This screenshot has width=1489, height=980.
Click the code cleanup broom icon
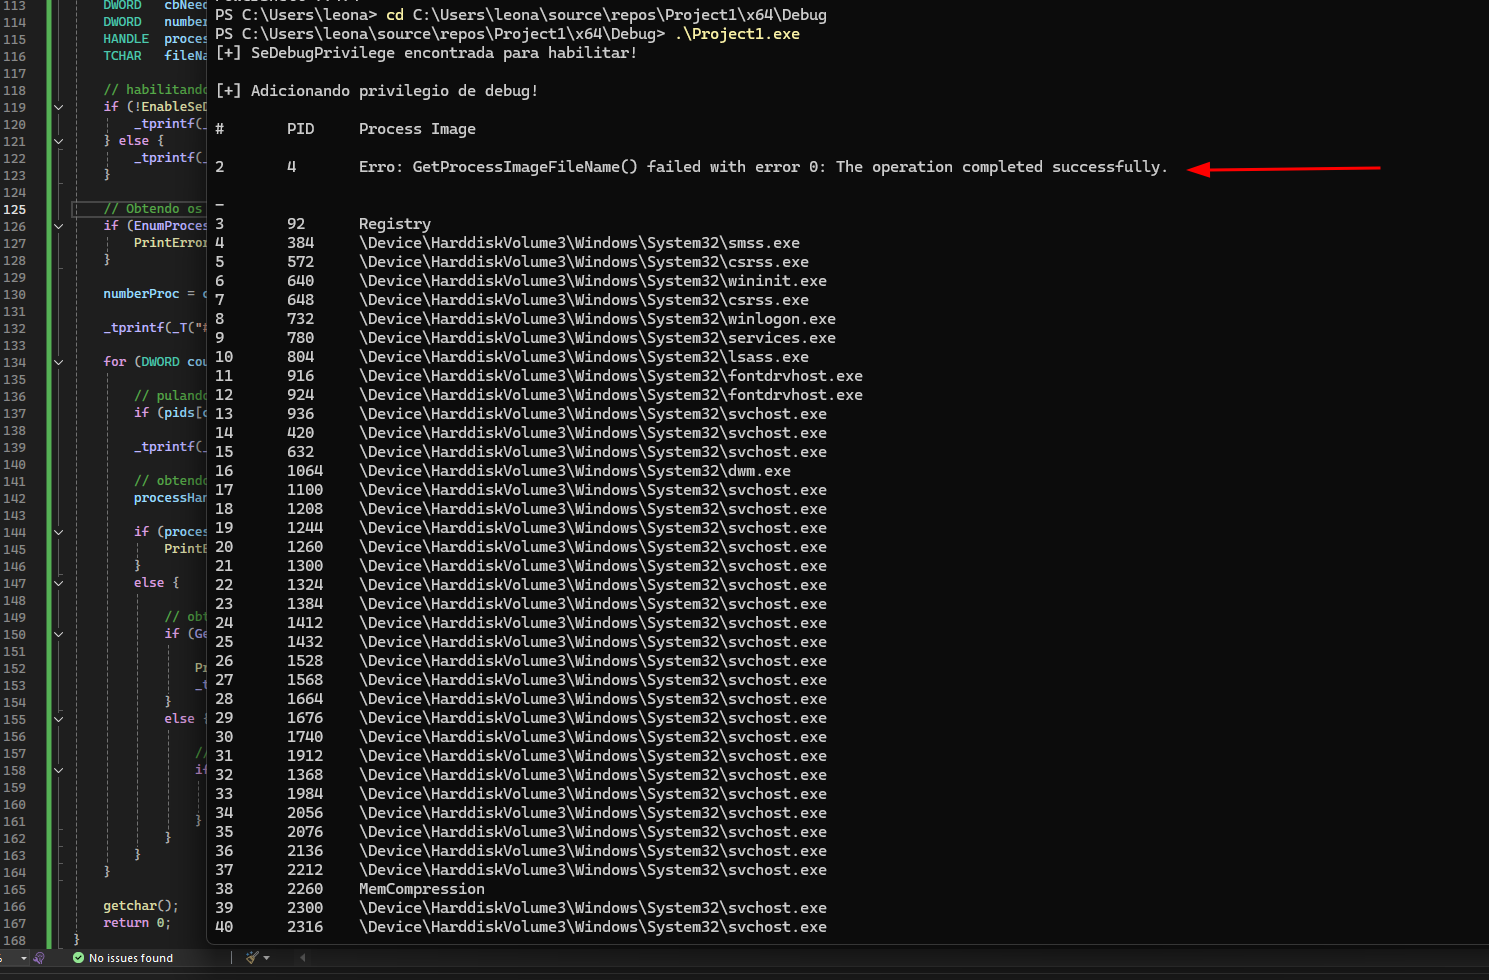(252, 958)
